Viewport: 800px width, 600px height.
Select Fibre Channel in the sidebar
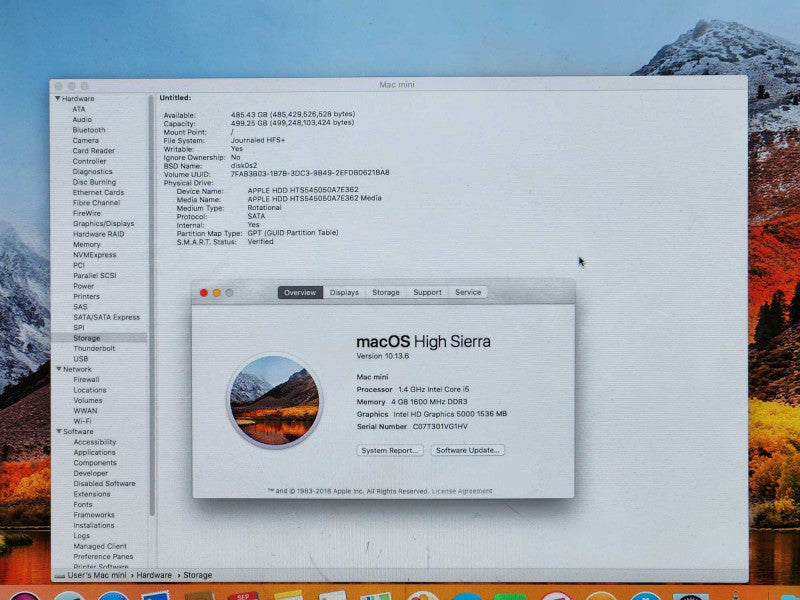pos(96,203)
